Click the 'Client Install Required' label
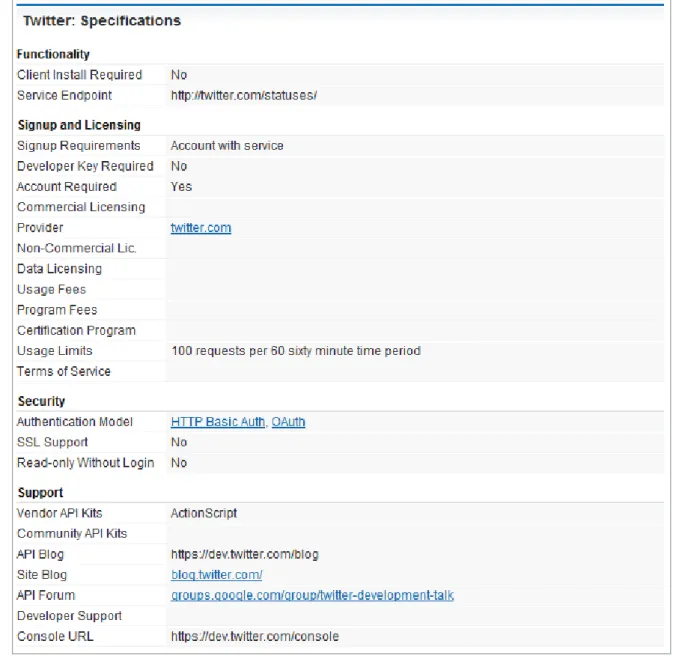The height and width of the screenshot is (656, 673). point(79,75)
